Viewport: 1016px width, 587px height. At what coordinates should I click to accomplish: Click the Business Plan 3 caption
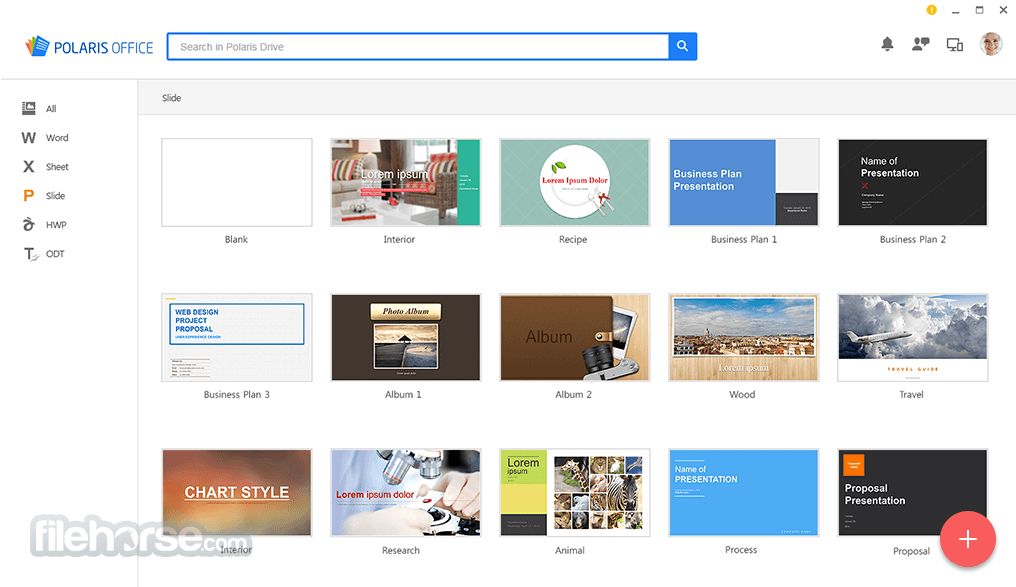coord(237,394)
